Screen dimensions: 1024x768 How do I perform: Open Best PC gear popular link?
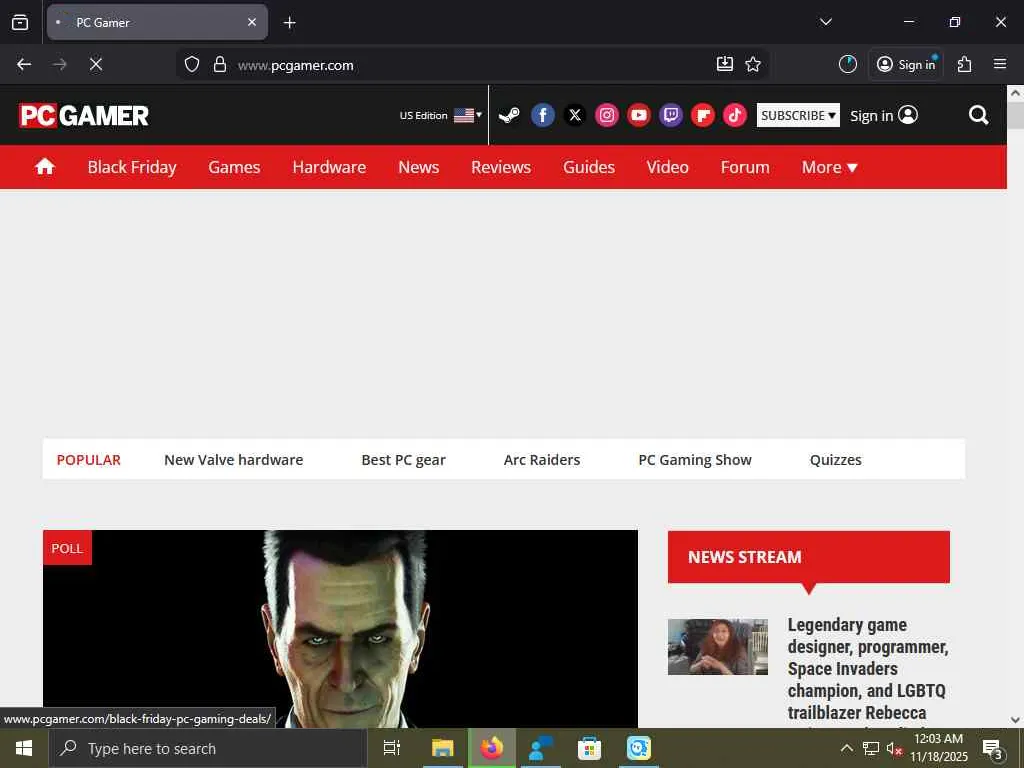click(x=404, y=460)
